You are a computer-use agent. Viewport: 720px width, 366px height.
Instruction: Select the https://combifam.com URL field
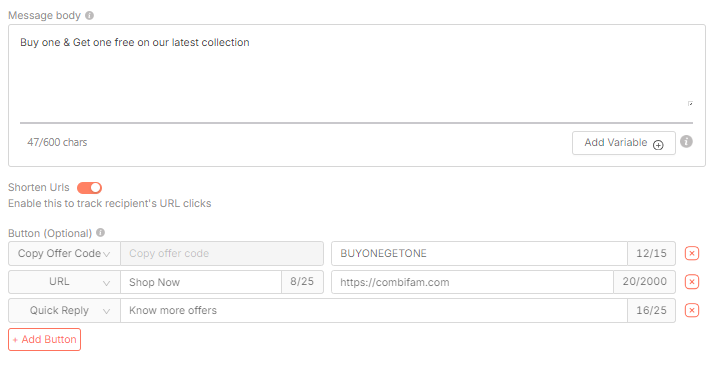pos(472,282)
